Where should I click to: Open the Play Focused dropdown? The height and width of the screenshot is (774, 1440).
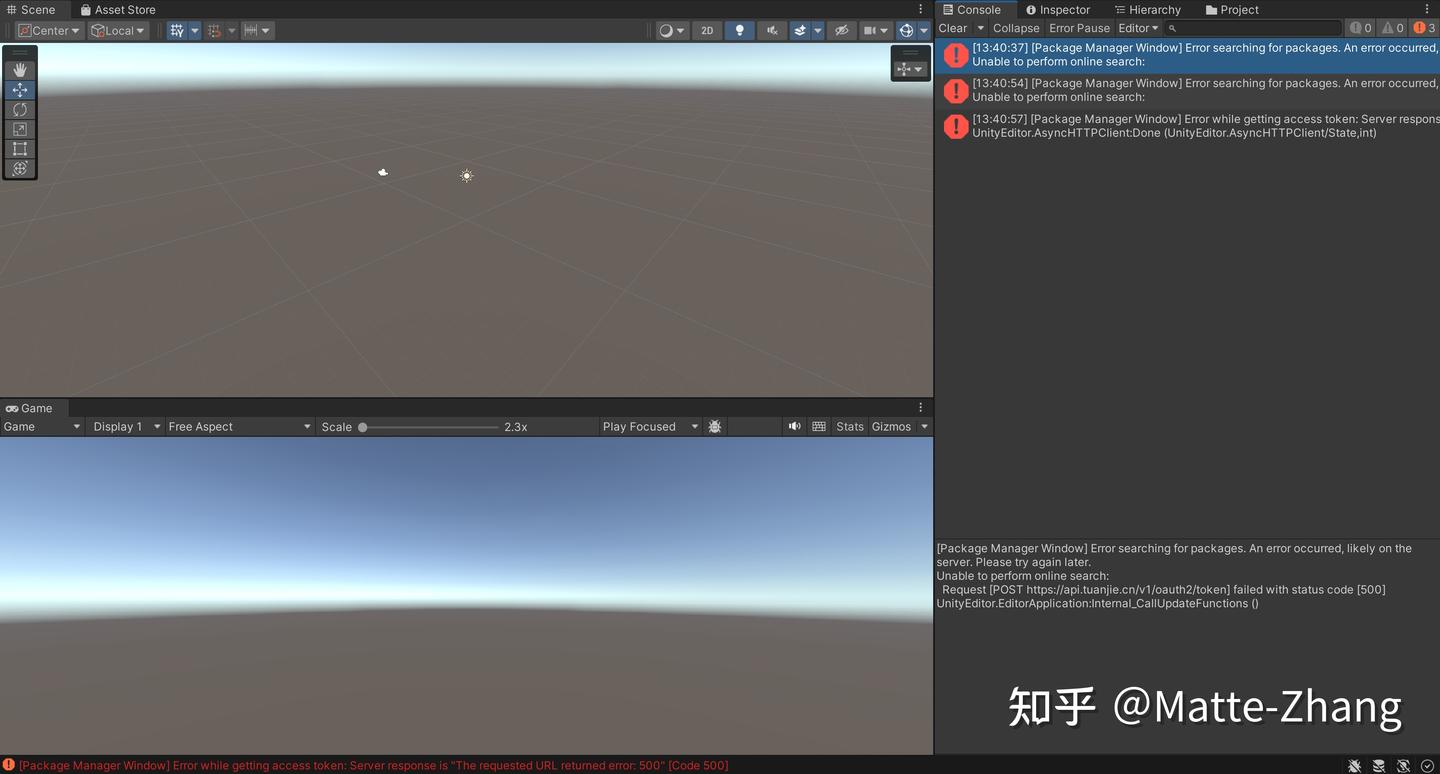point(648,426)
